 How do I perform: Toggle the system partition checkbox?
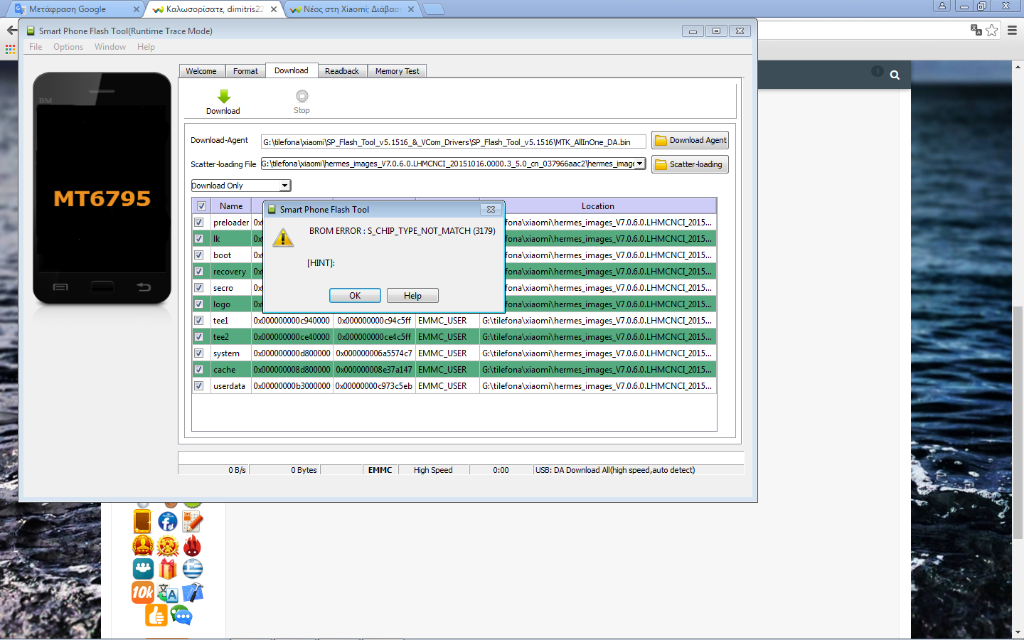click(199, 353)
